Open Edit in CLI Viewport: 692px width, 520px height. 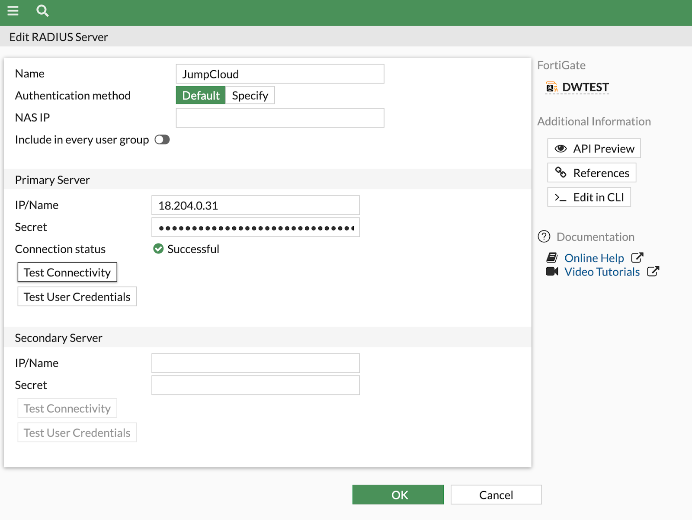click(589, 197)
